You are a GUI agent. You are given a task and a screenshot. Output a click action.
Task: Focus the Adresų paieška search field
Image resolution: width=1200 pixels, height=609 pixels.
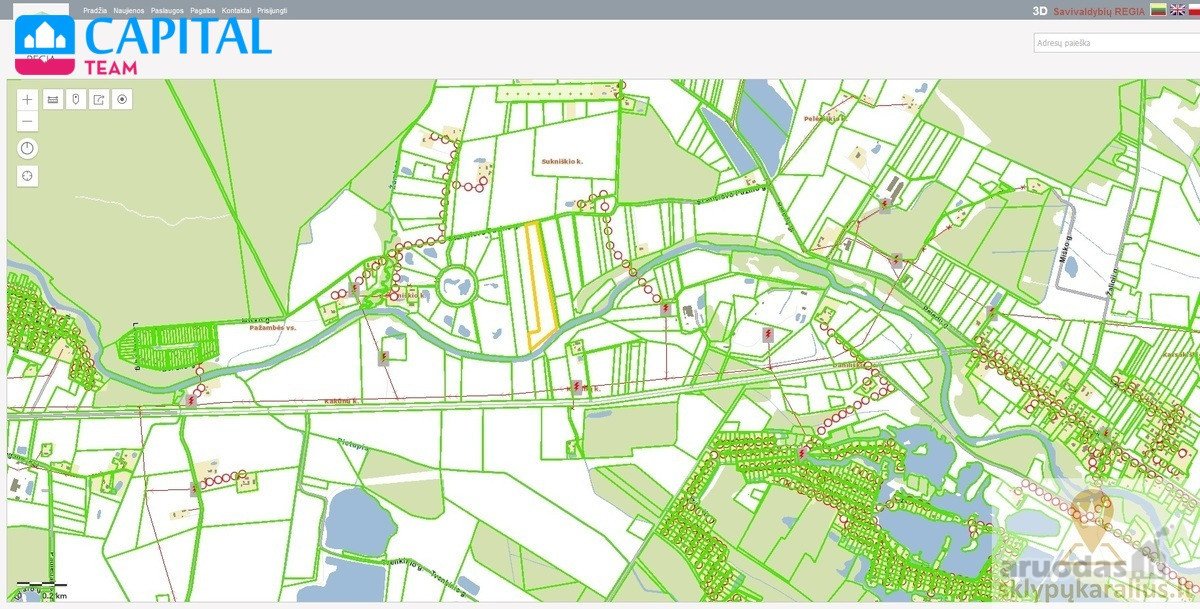pyautogui.click(x=1116, y=43)
